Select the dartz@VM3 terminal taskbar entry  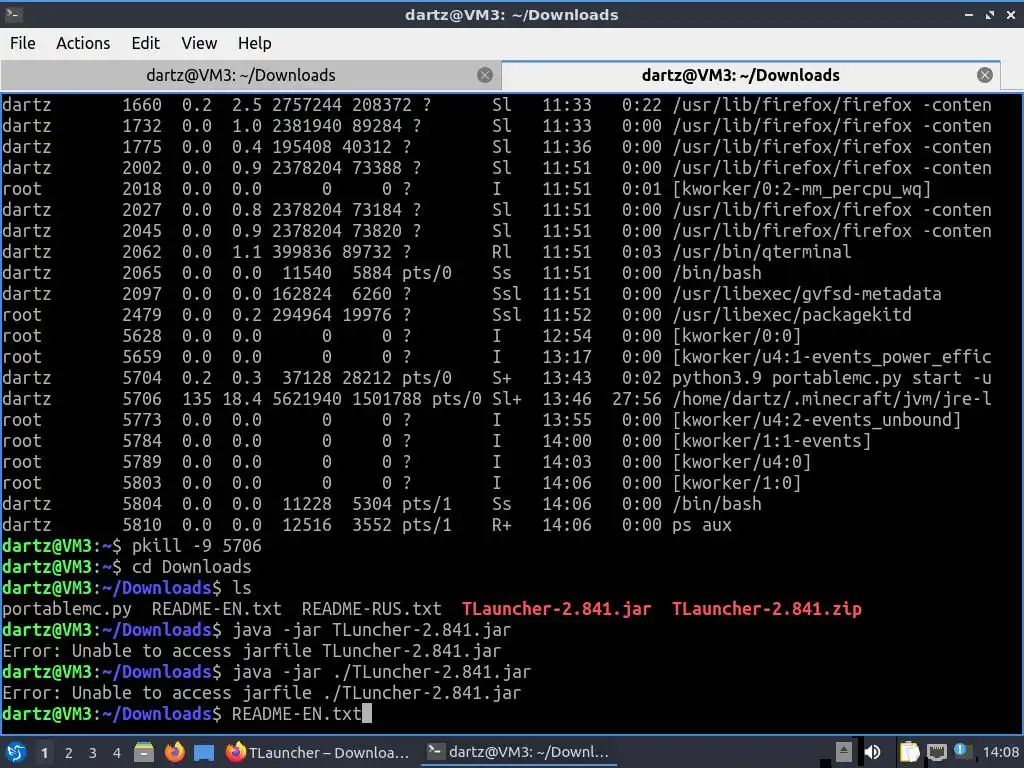coord(519,752)
